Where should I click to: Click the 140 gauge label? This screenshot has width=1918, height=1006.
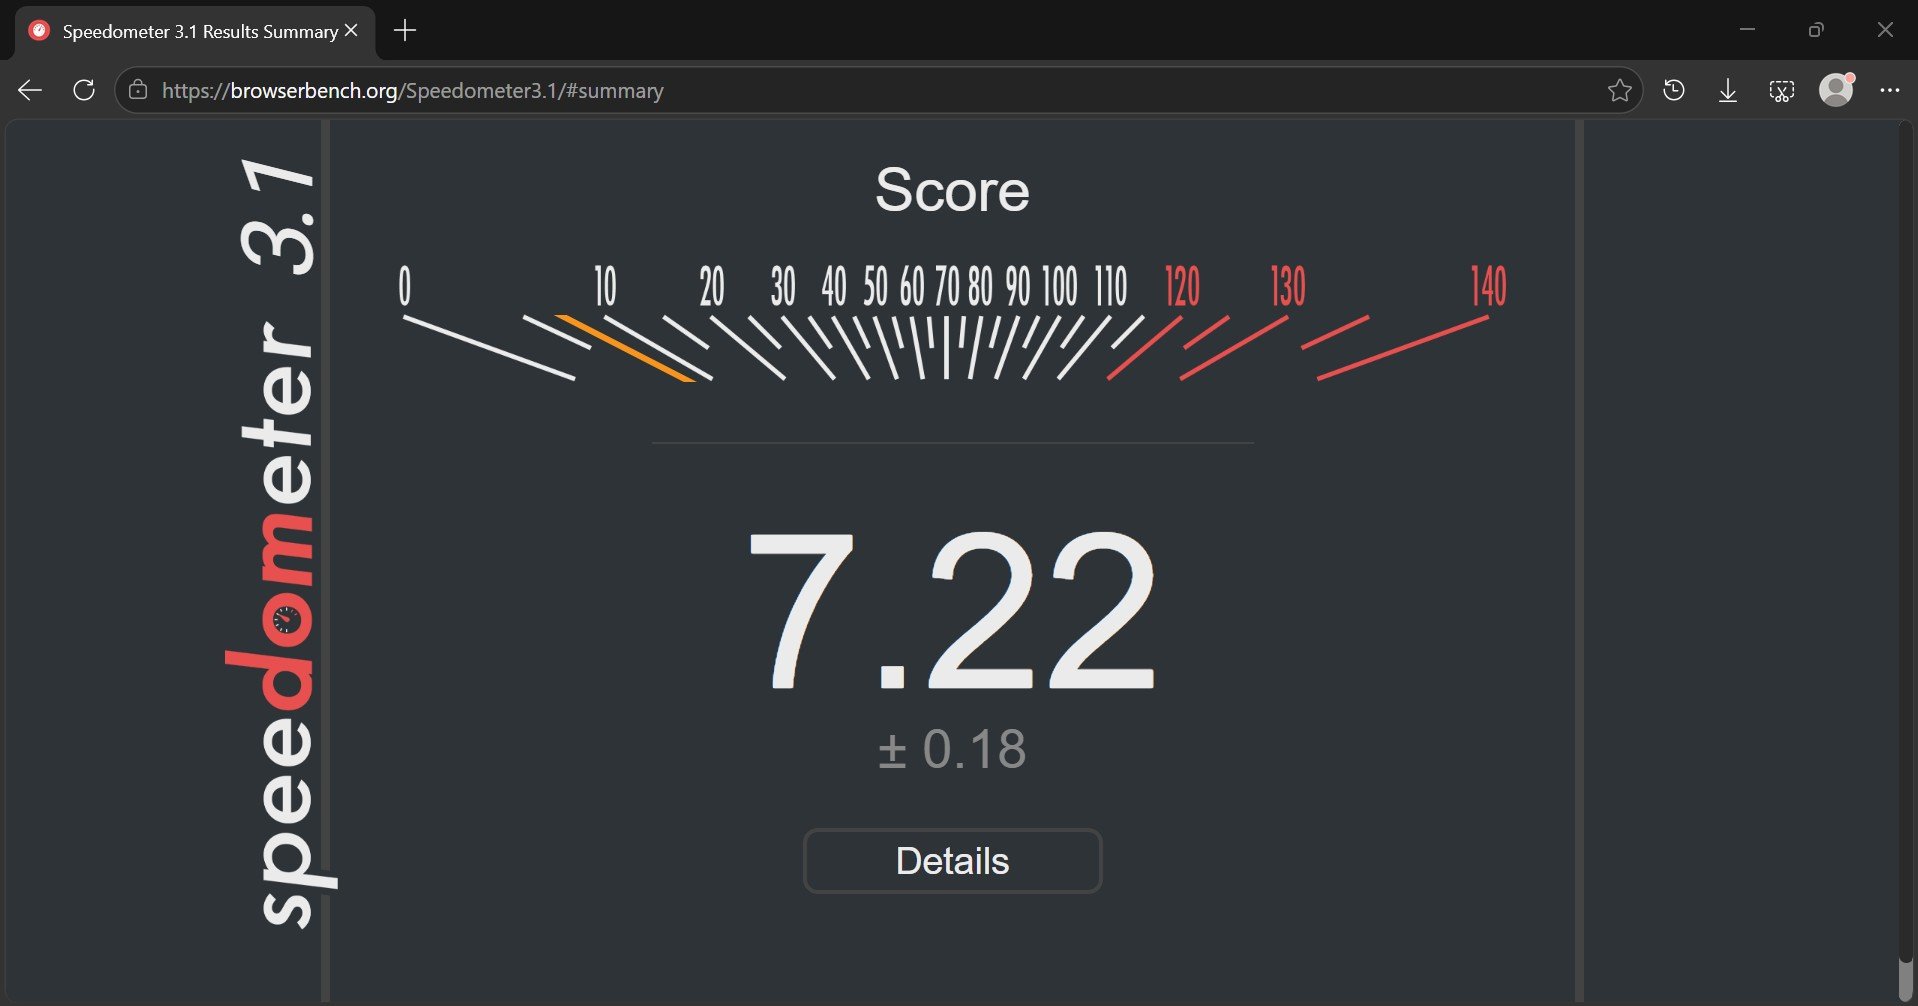coord(1488,286)
